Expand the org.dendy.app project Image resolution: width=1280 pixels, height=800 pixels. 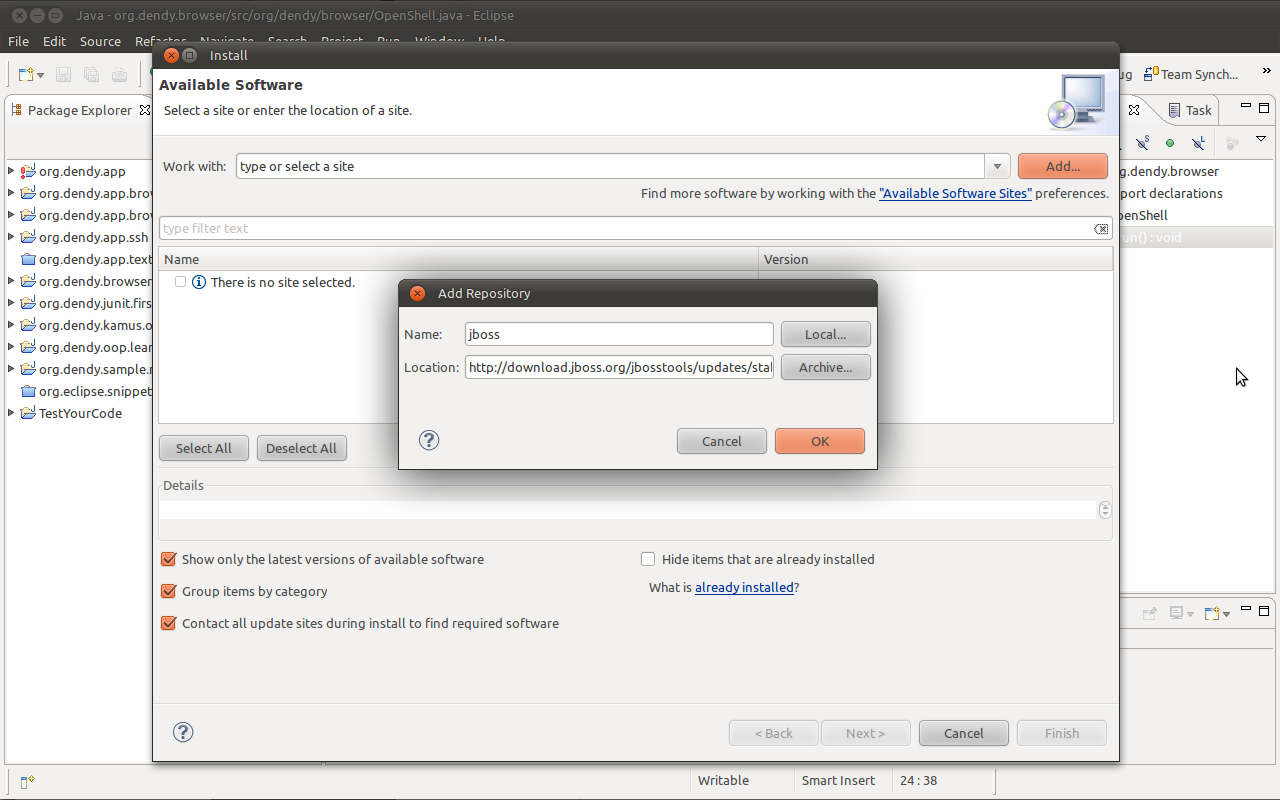click(x=11, y=171)
